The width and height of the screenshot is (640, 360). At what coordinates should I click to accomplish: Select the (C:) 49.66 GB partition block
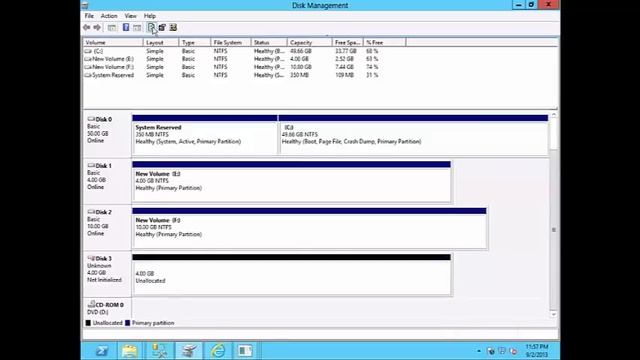413,135
